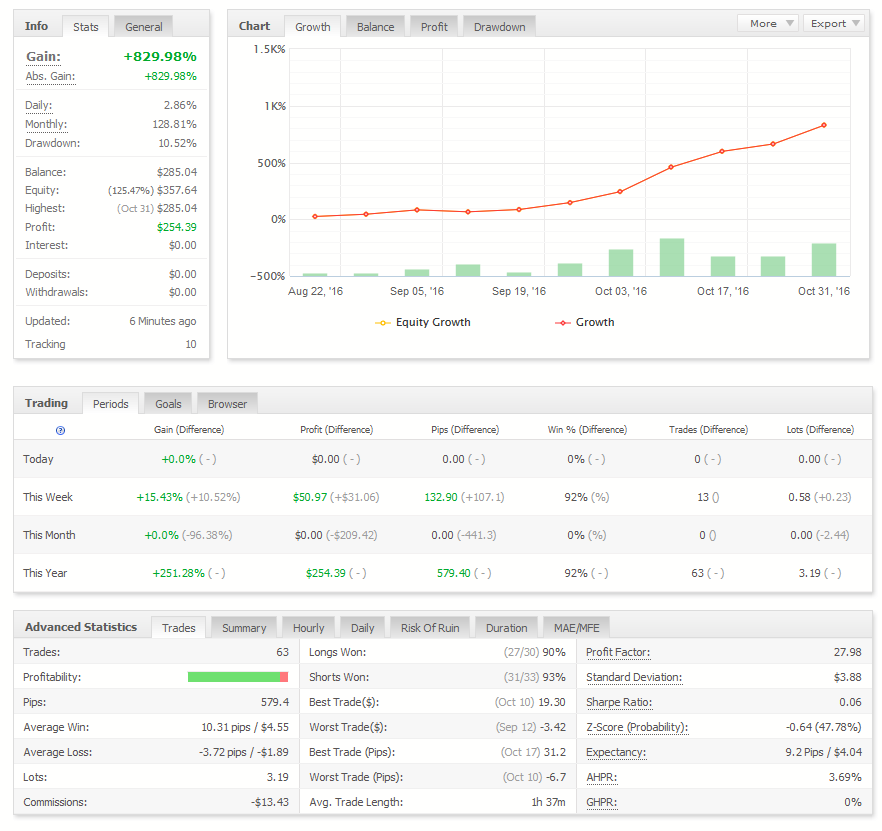This screenshot has width=882, height=831.
Task: Open the Risk Of Ruin tab
Action: tap(430, 627)
